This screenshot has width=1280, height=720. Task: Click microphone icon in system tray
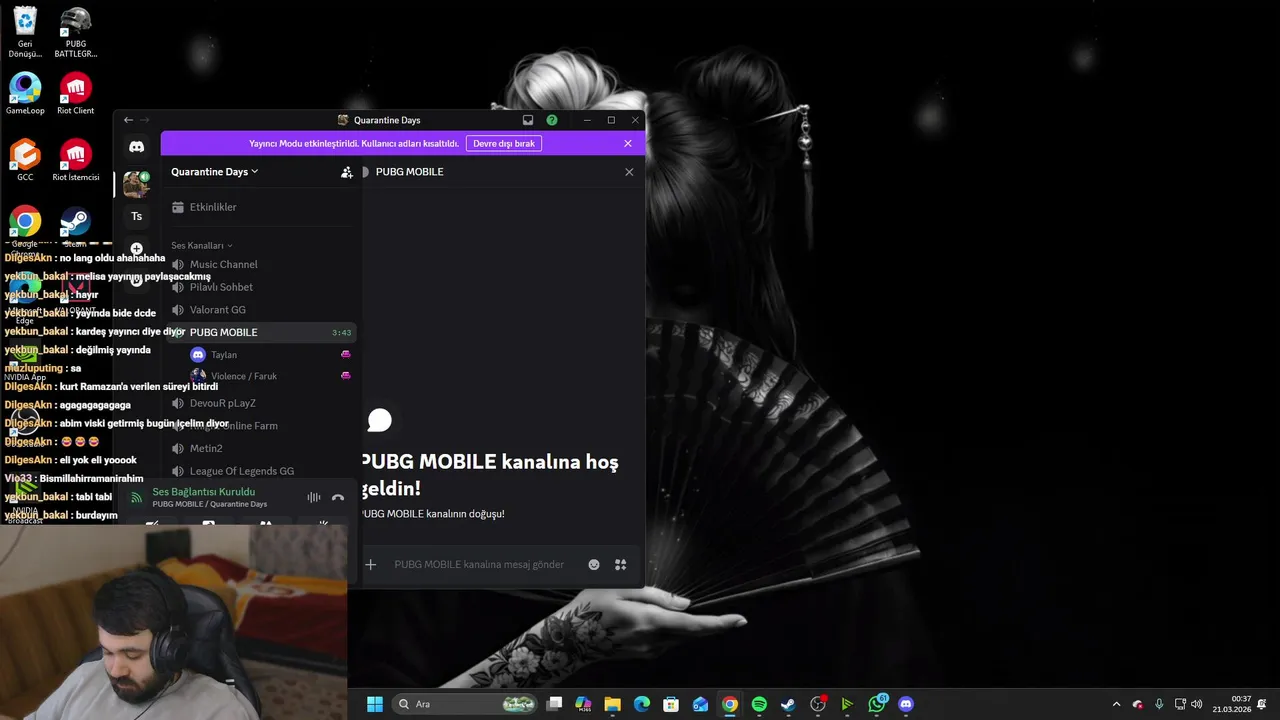click(x=1159, y=704)
